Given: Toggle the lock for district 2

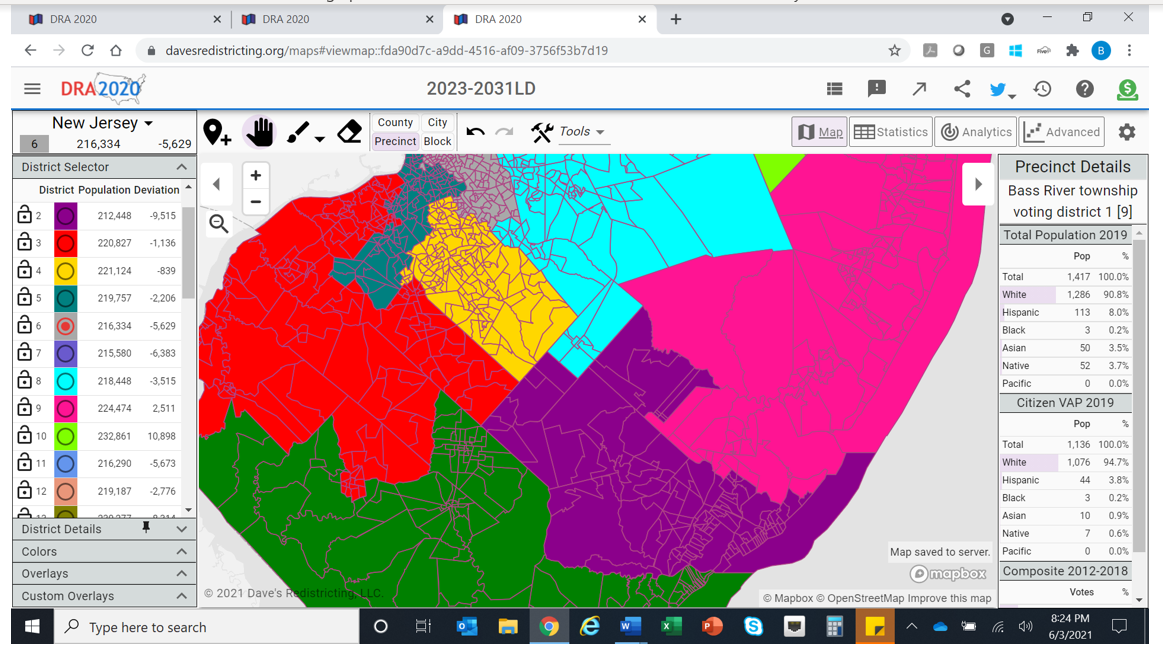Looking at the screenshot, I should [25, 216].
